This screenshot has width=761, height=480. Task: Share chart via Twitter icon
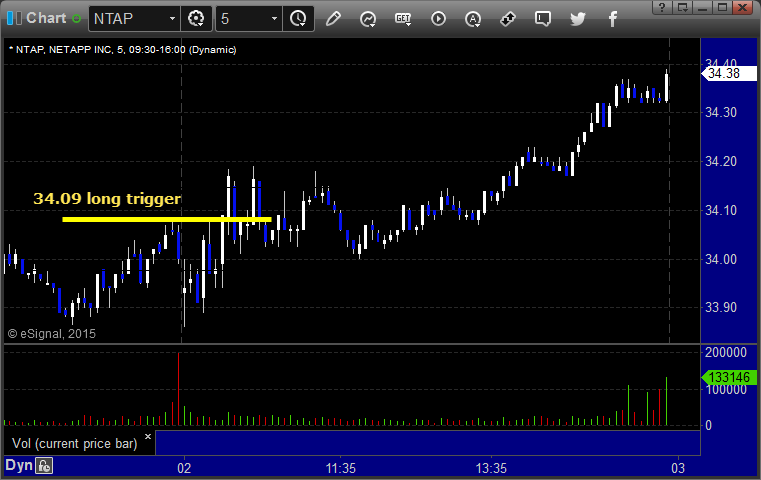(x=578, y=19)
